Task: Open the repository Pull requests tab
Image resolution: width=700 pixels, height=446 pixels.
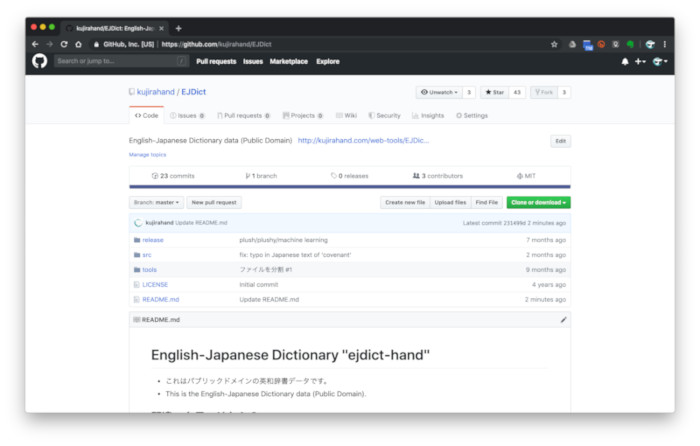Action: (243, 115)
